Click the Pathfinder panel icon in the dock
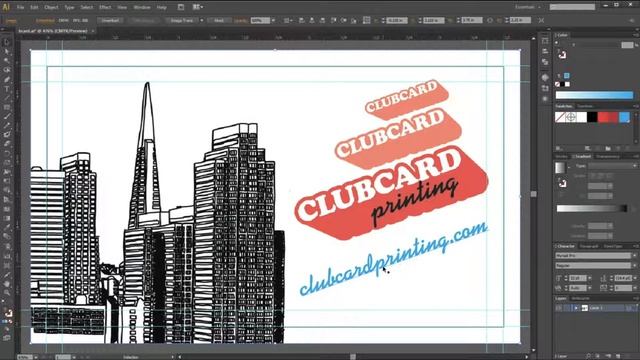 pos(545,62)
